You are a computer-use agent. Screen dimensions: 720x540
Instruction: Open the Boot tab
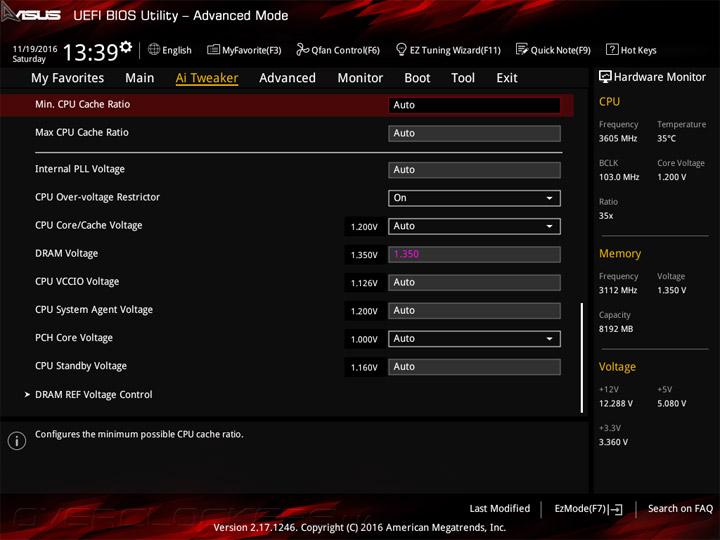417,78
